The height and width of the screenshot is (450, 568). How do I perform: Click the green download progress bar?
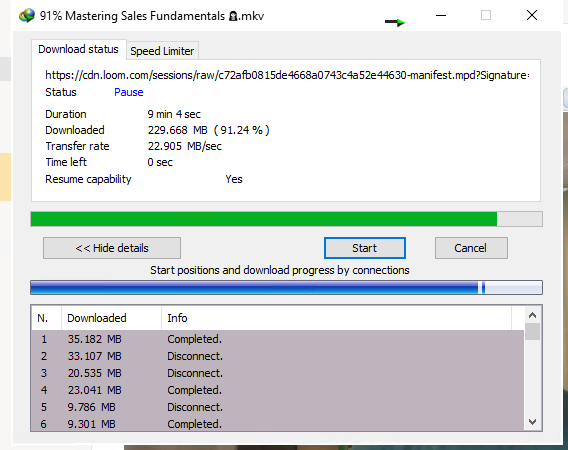click(287, 219)
